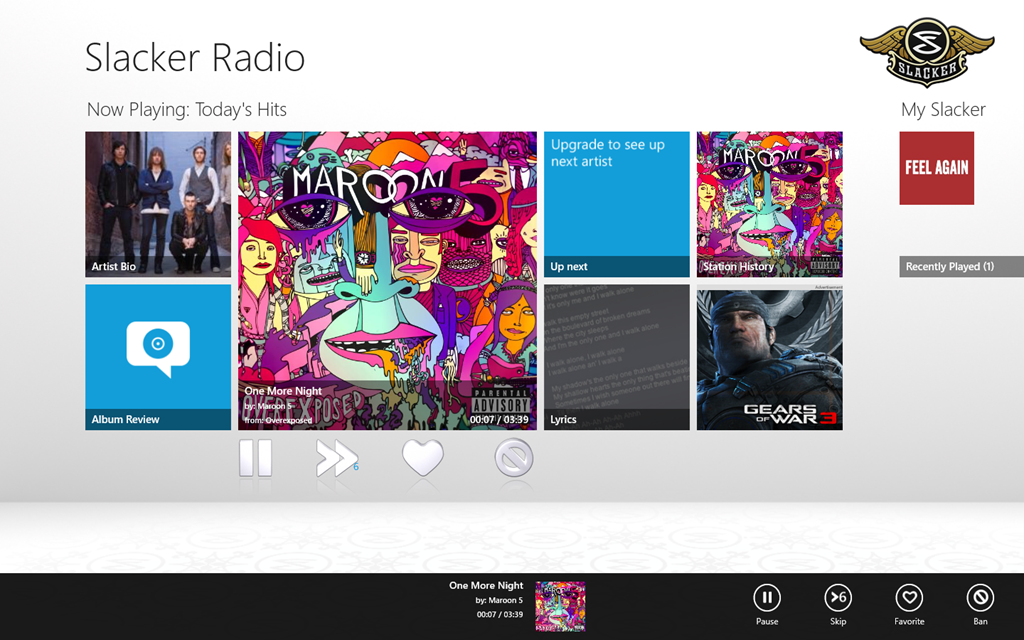The image size is (1024, 640).
Task: Click the Gears of War 3 advertisement
Action: coord(769,359)
